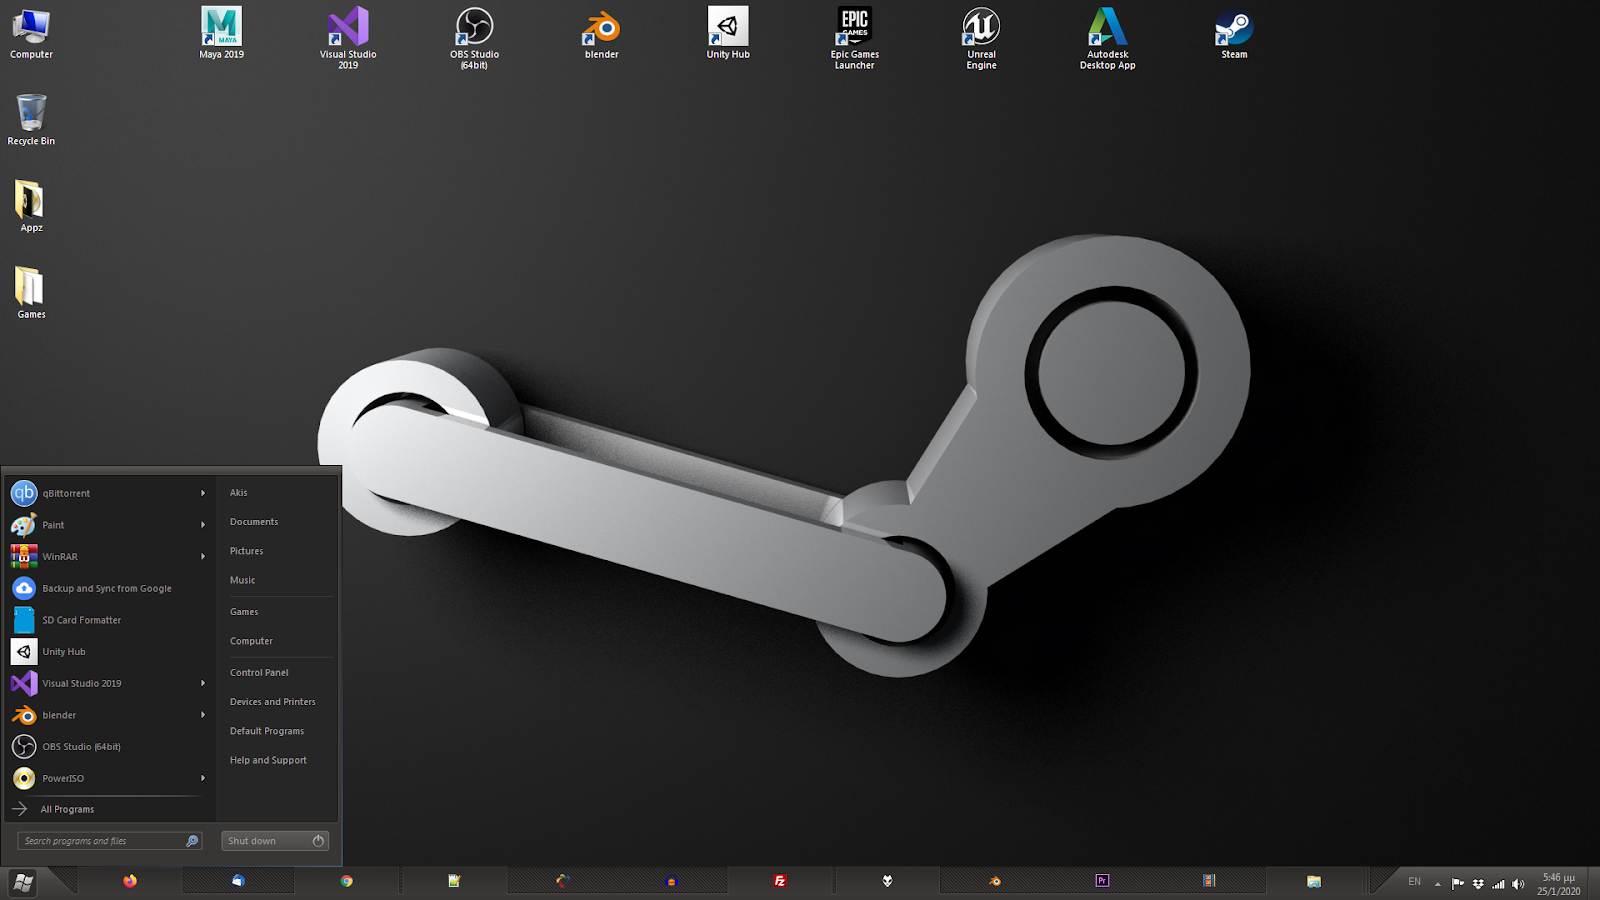
Task: Click the white mask taskbar icon
Action: (x=887, y=881)
